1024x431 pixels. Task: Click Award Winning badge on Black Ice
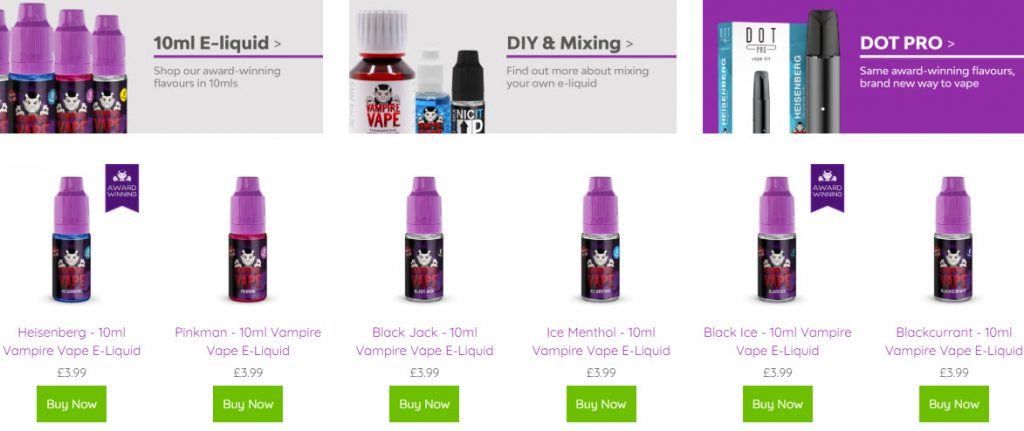click(x=827, y=187)
